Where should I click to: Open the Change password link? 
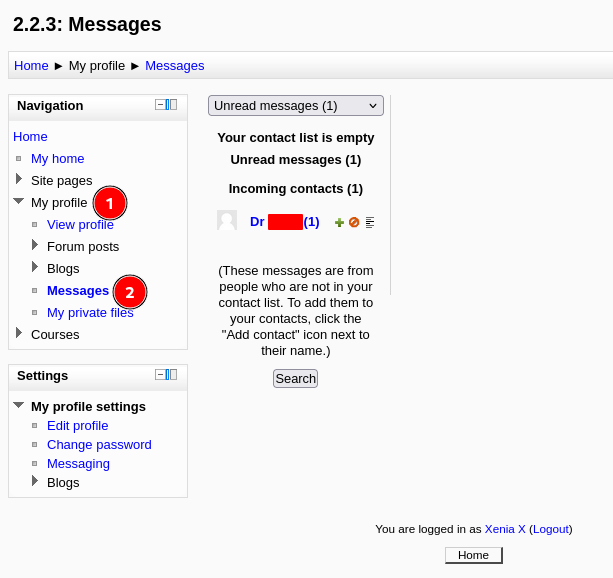(99, 445)
